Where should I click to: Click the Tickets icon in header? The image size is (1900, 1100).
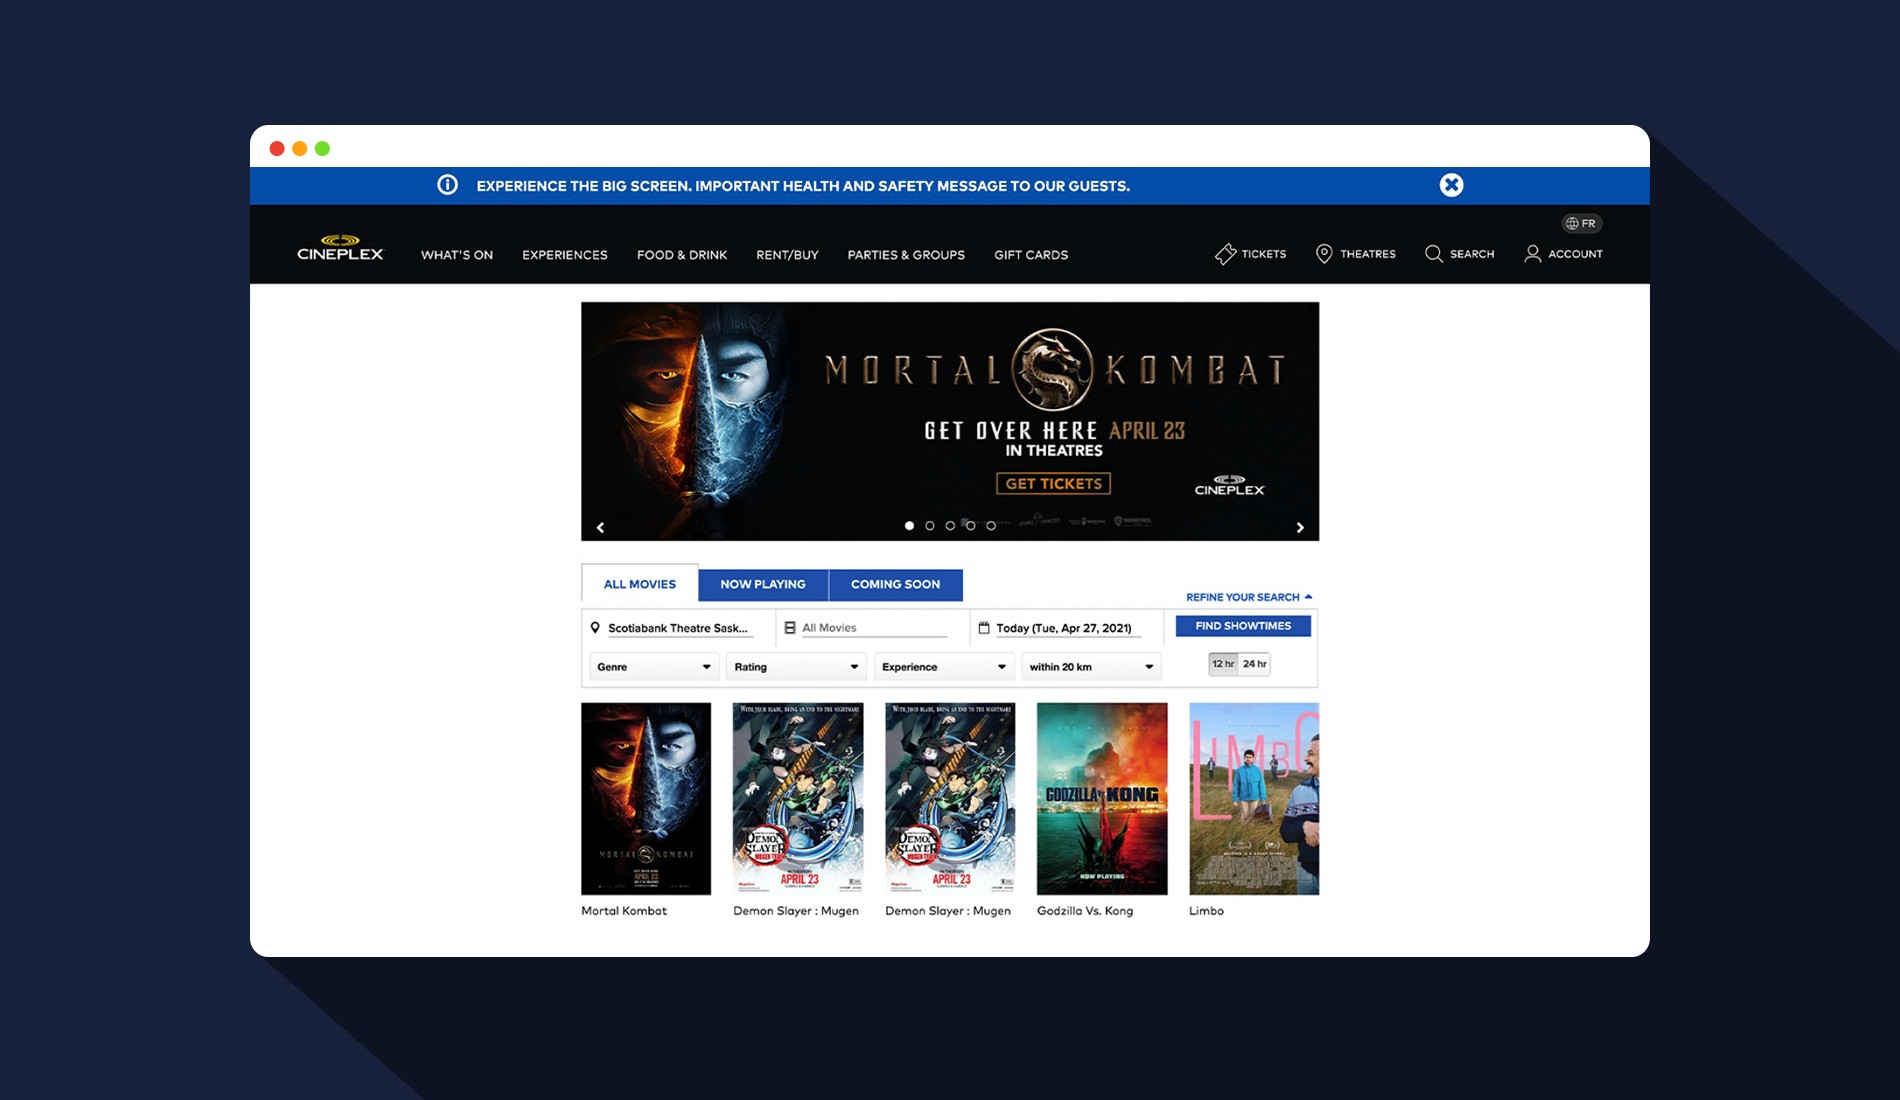tap(1225, 254)
